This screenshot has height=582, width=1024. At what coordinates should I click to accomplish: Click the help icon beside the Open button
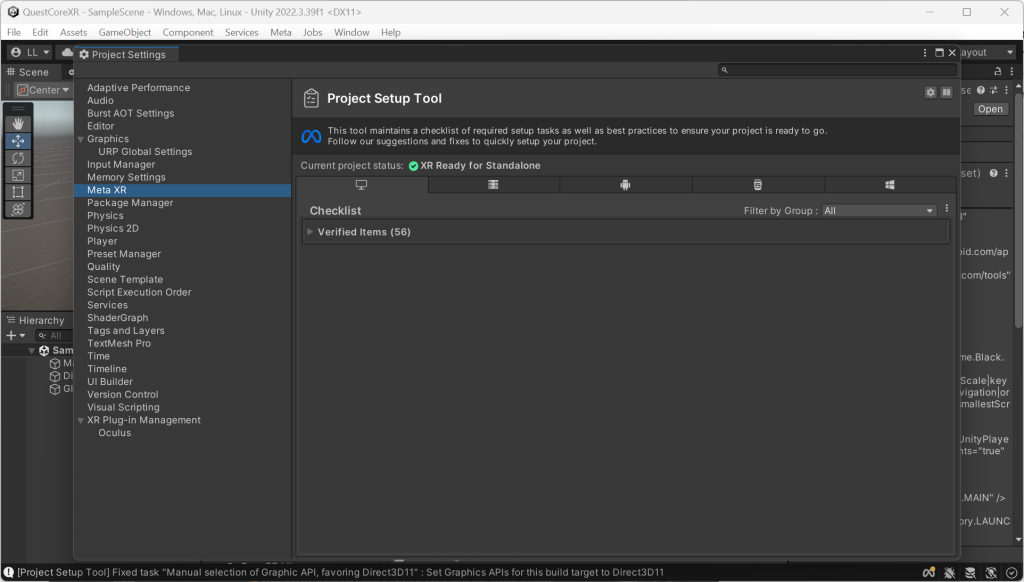click(981, 90)
